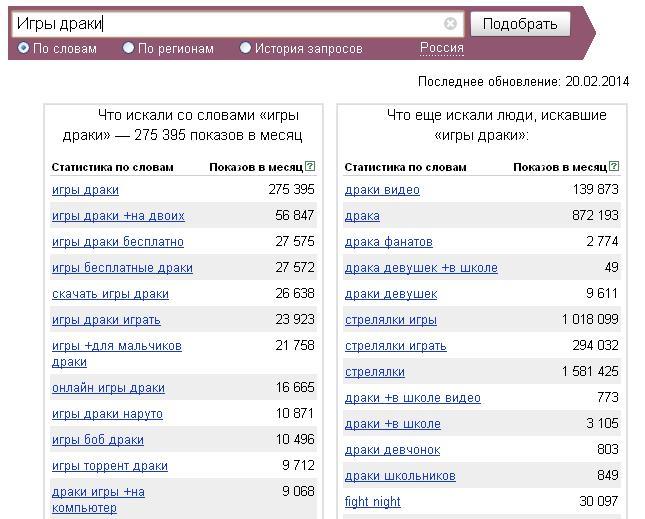Click the value '275 395' in the table
Screen dimensions: 645x519
[x=292, y=189]
